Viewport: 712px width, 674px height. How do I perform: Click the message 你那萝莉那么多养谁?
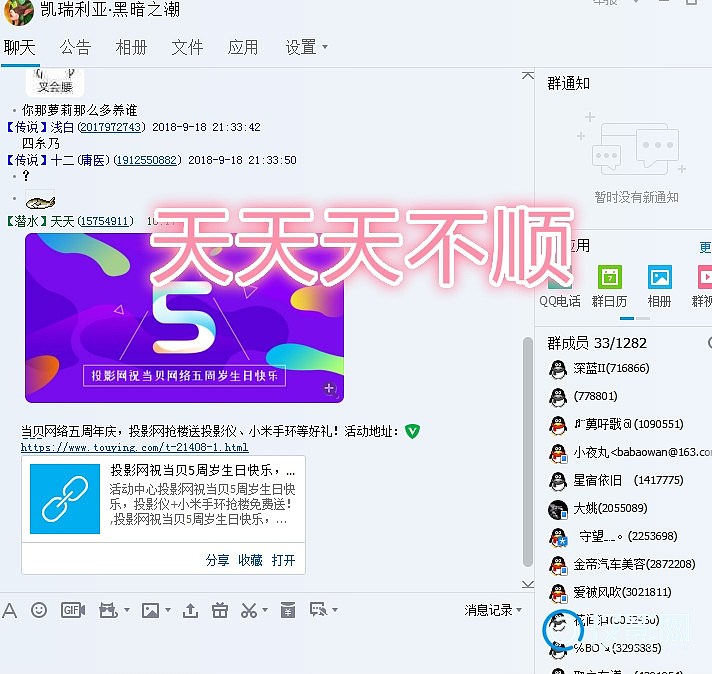79,110
